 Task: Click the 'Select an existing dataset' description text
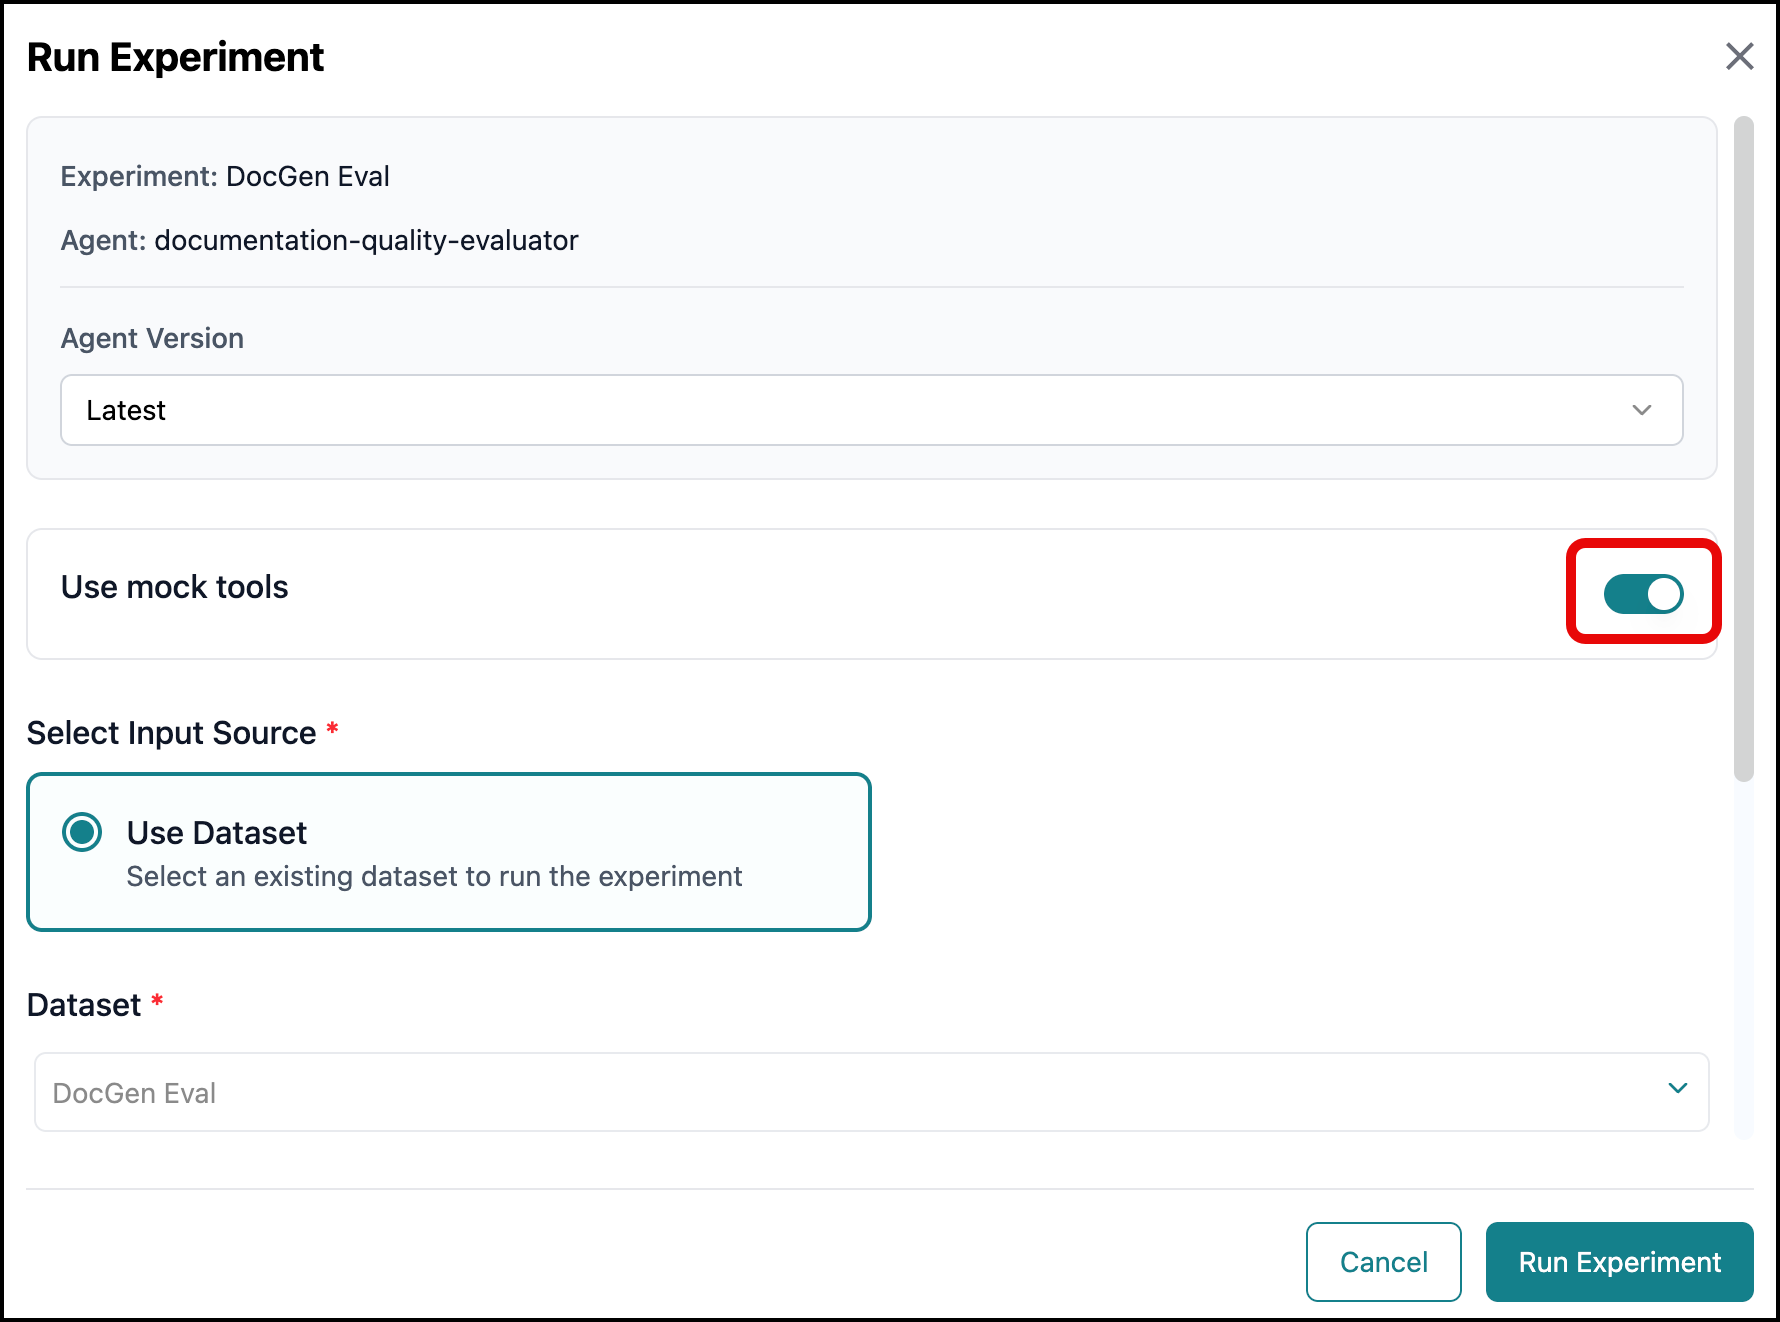(434, 877)
